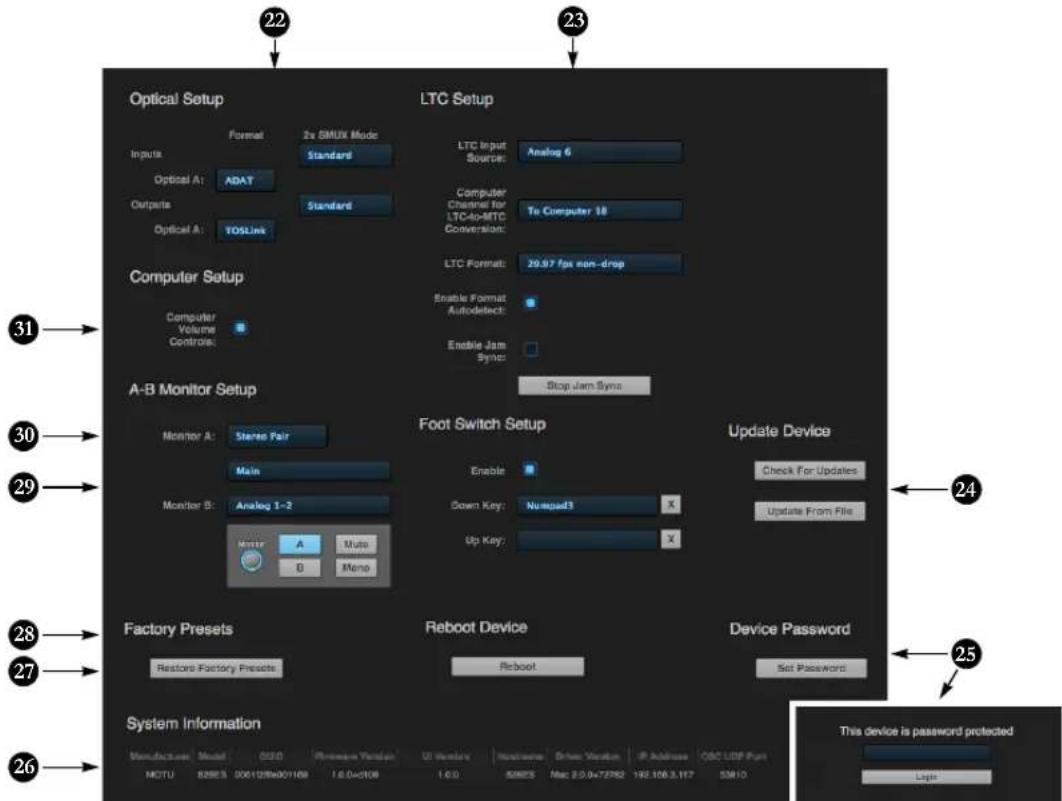
Task: Select monitor B with the B button
Action: tap(299, 567)
